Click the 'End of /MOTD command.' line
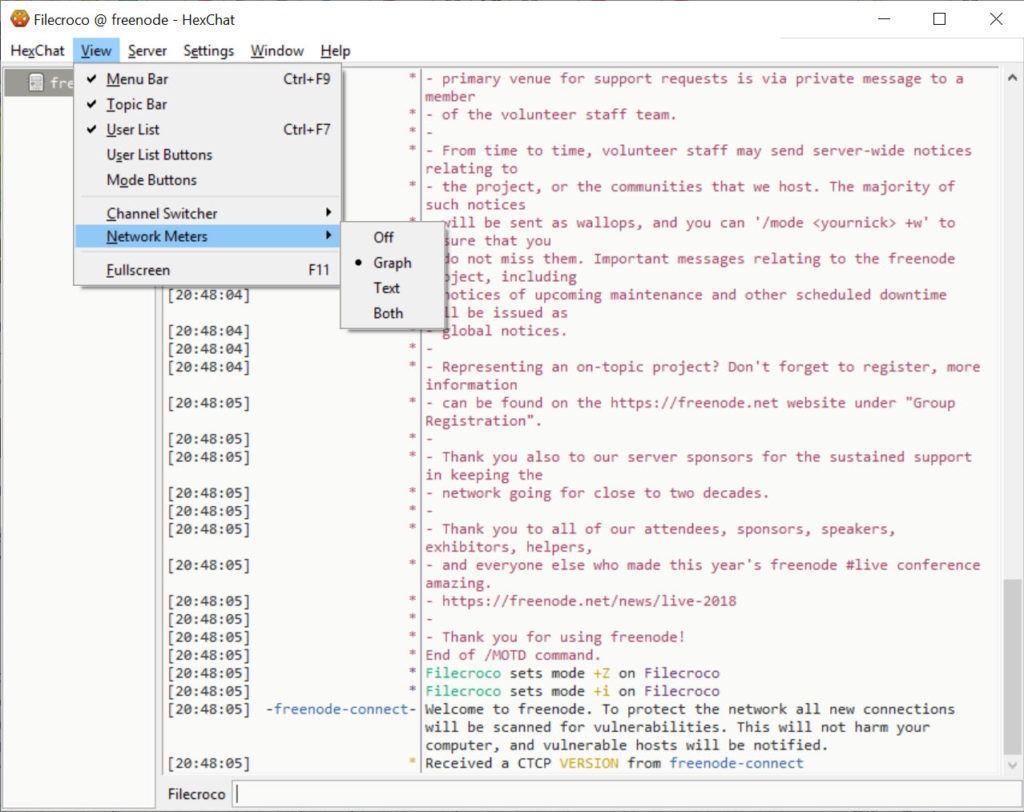The image size is (1024, 812). 513,655
